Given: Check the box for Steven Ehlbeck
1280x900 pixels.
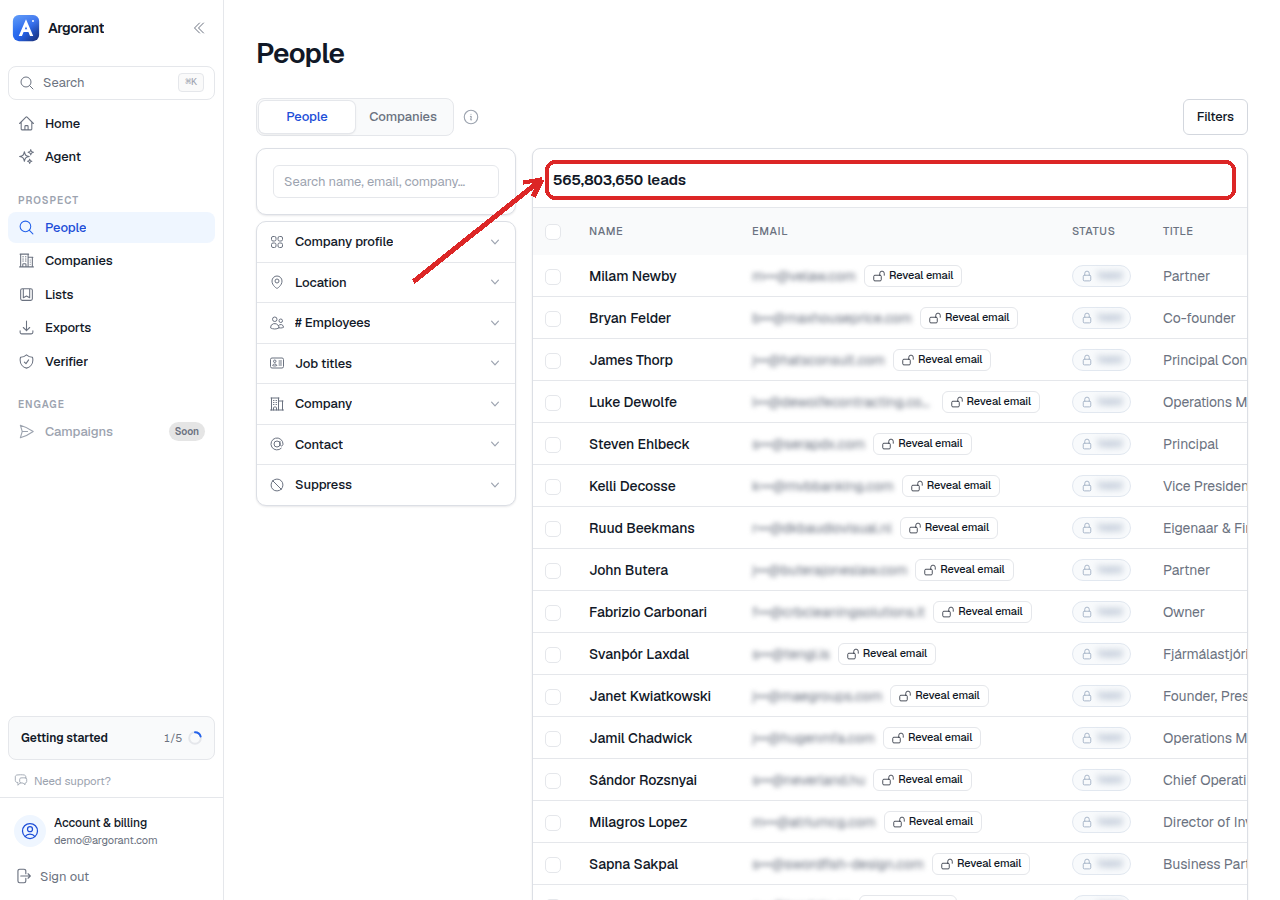Looking at the screenshot, I should (x=553, y=445).
